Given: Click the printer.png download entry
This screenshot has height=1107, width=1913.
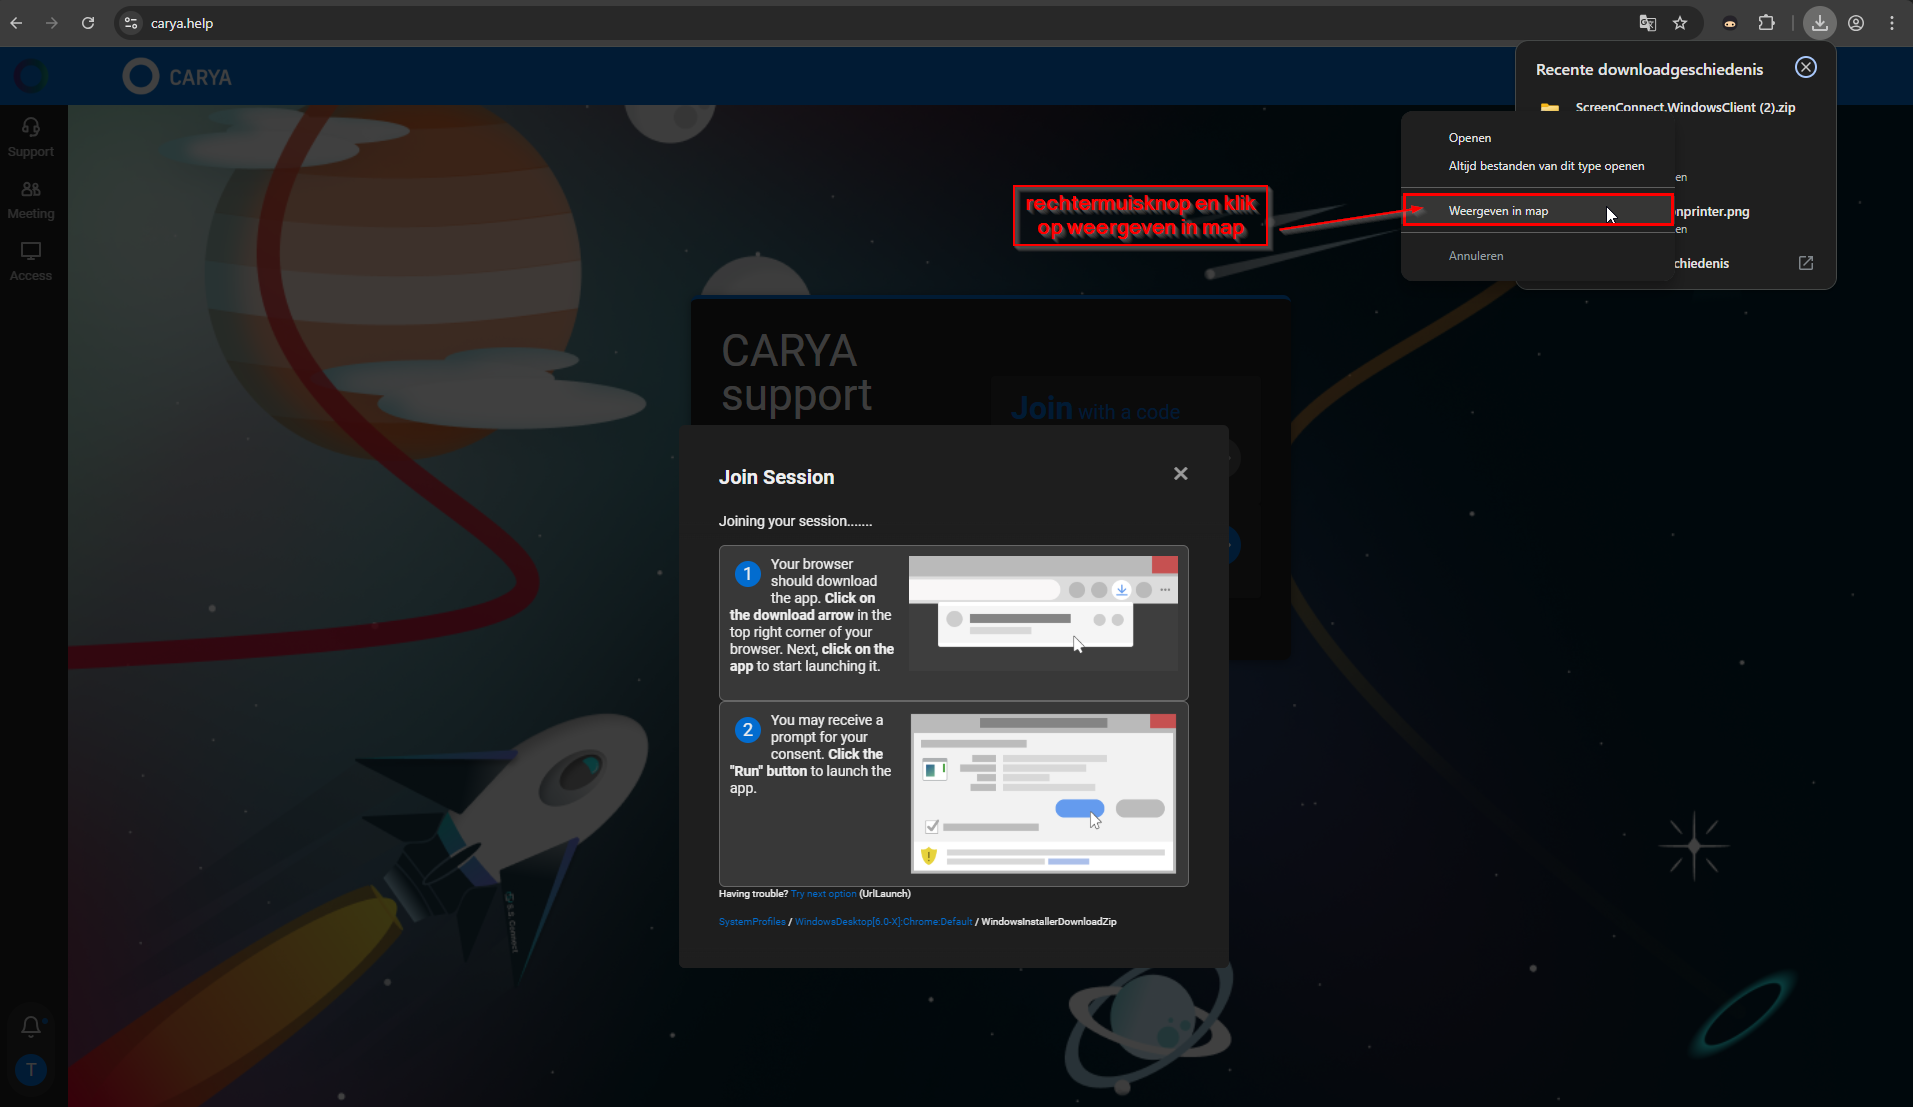Looking at the screenshot, I should point(1712,212).
